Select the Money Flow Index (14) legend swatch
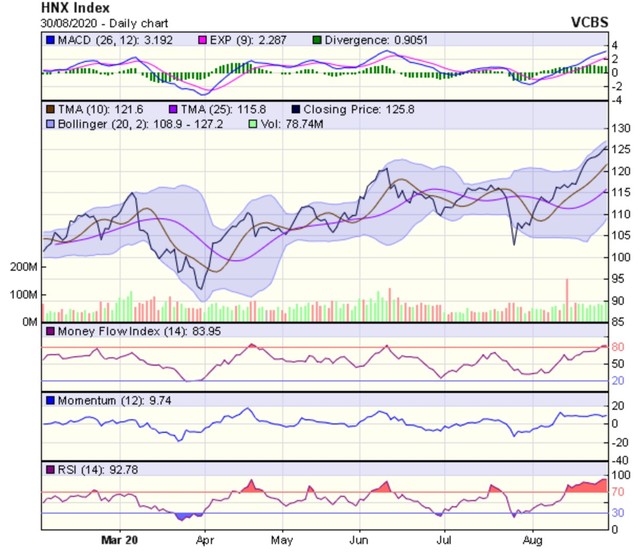640x553 pixels. pos(51,331)
